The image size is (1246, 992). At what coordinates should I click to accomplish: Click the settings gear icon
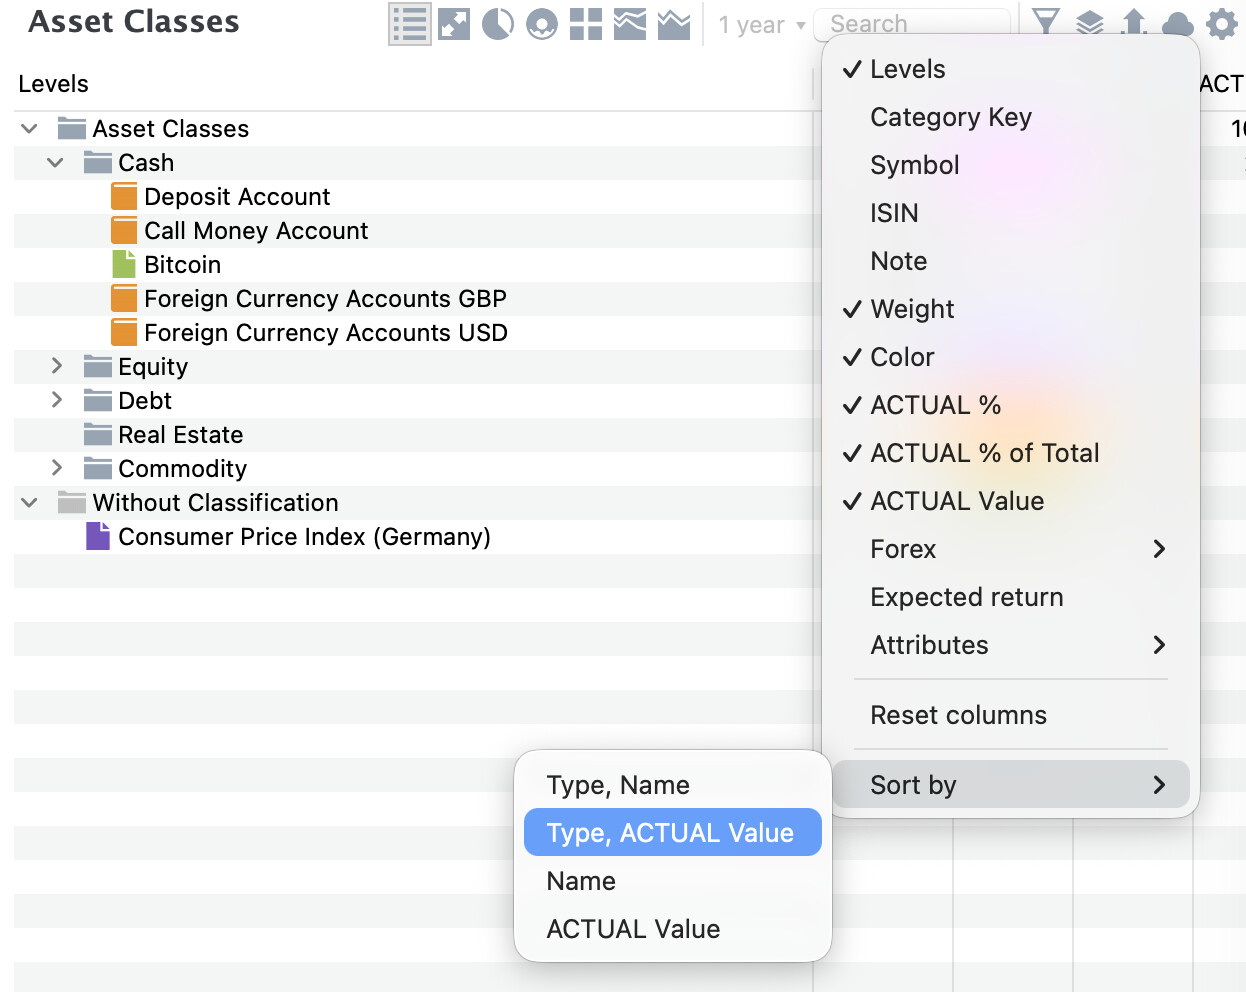[1221, 24]
